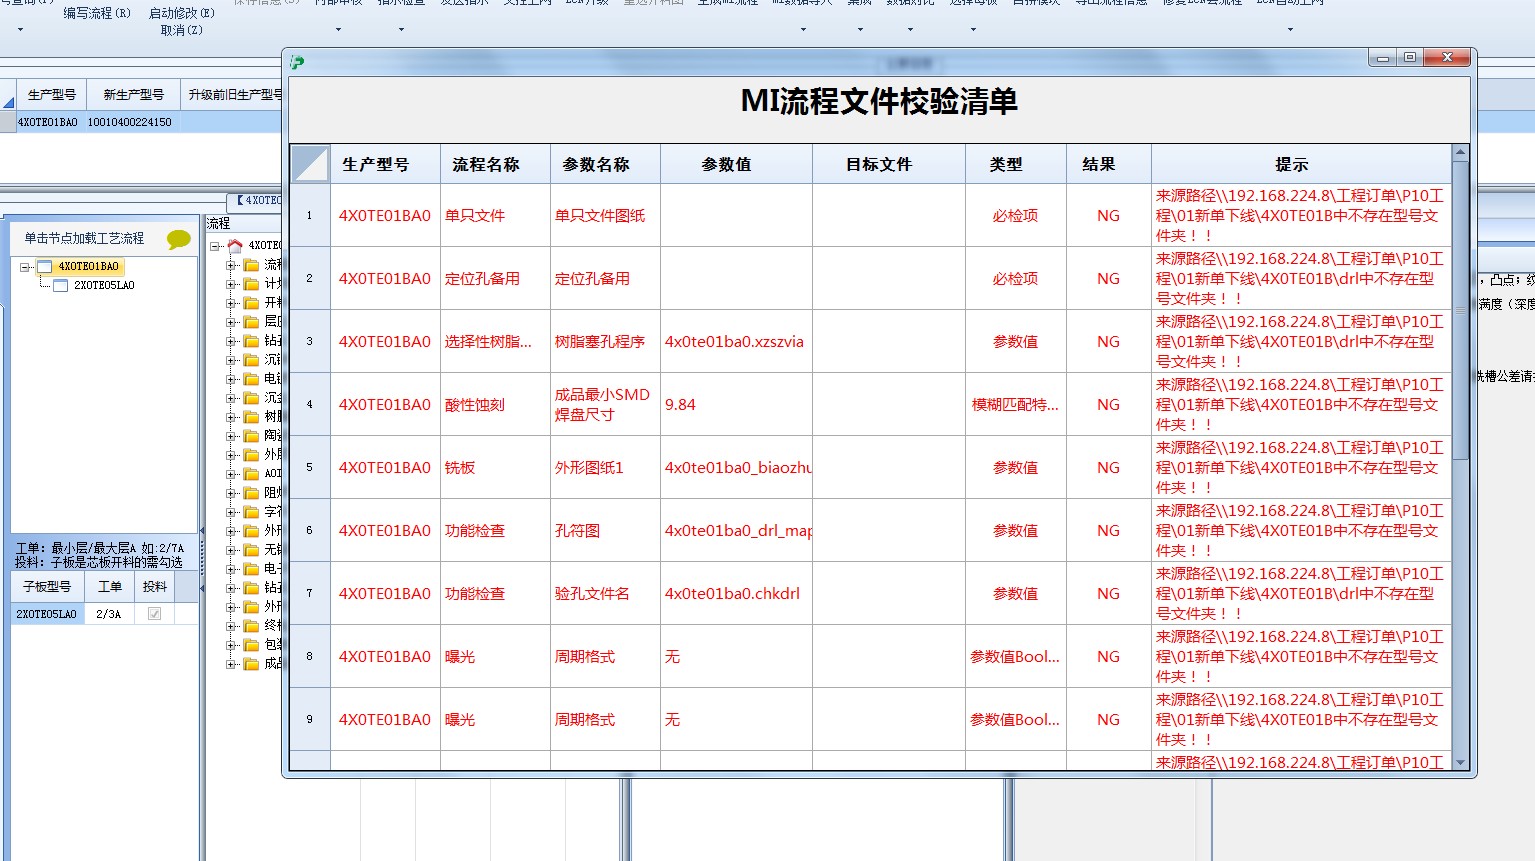Click the 参数值 column header
The width and height of the screenshot is (1535, 861).
[x=736, y=164]
